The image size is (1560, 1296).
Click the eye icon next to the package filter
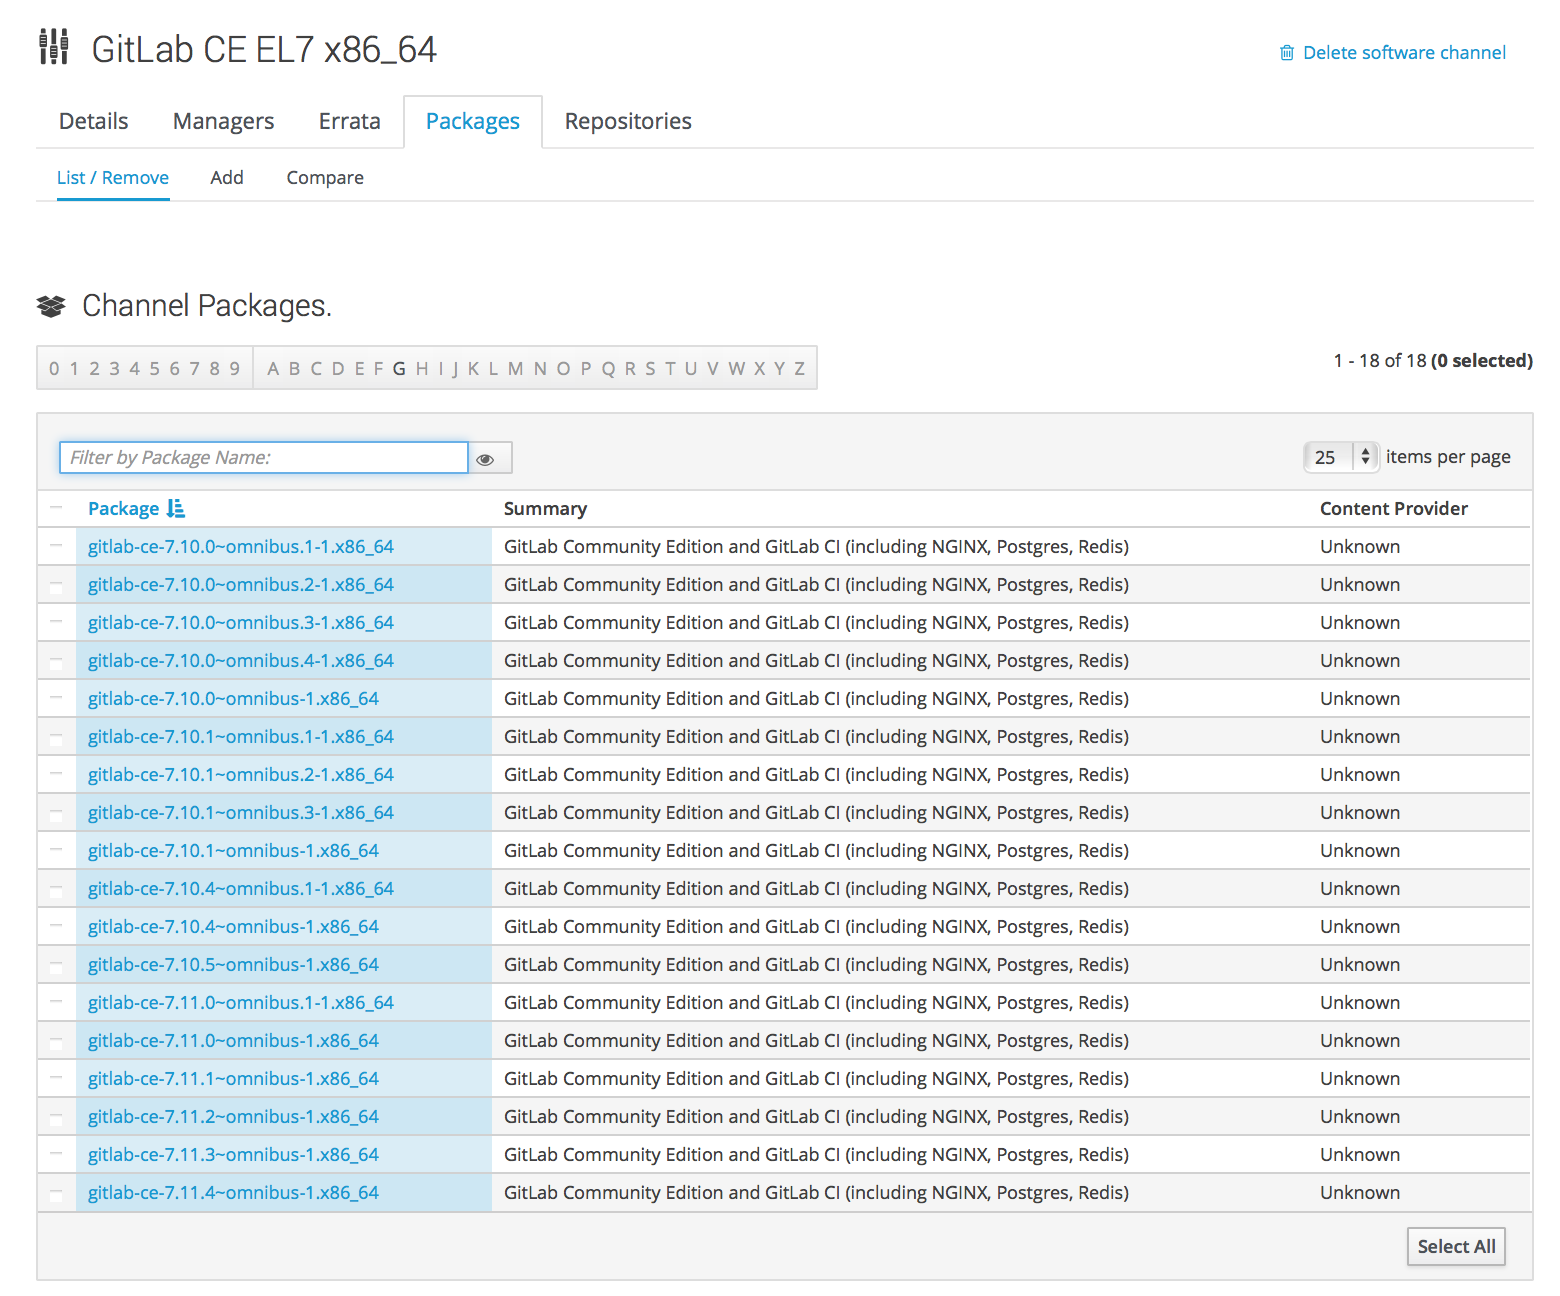coord(487,458)
